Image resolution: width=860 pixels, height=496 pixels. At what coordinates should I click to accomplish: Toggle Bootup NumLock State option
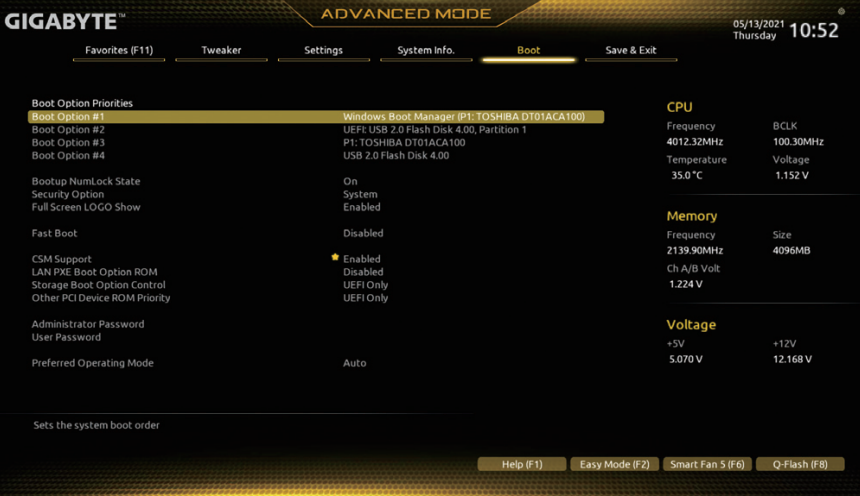[350, 181]
